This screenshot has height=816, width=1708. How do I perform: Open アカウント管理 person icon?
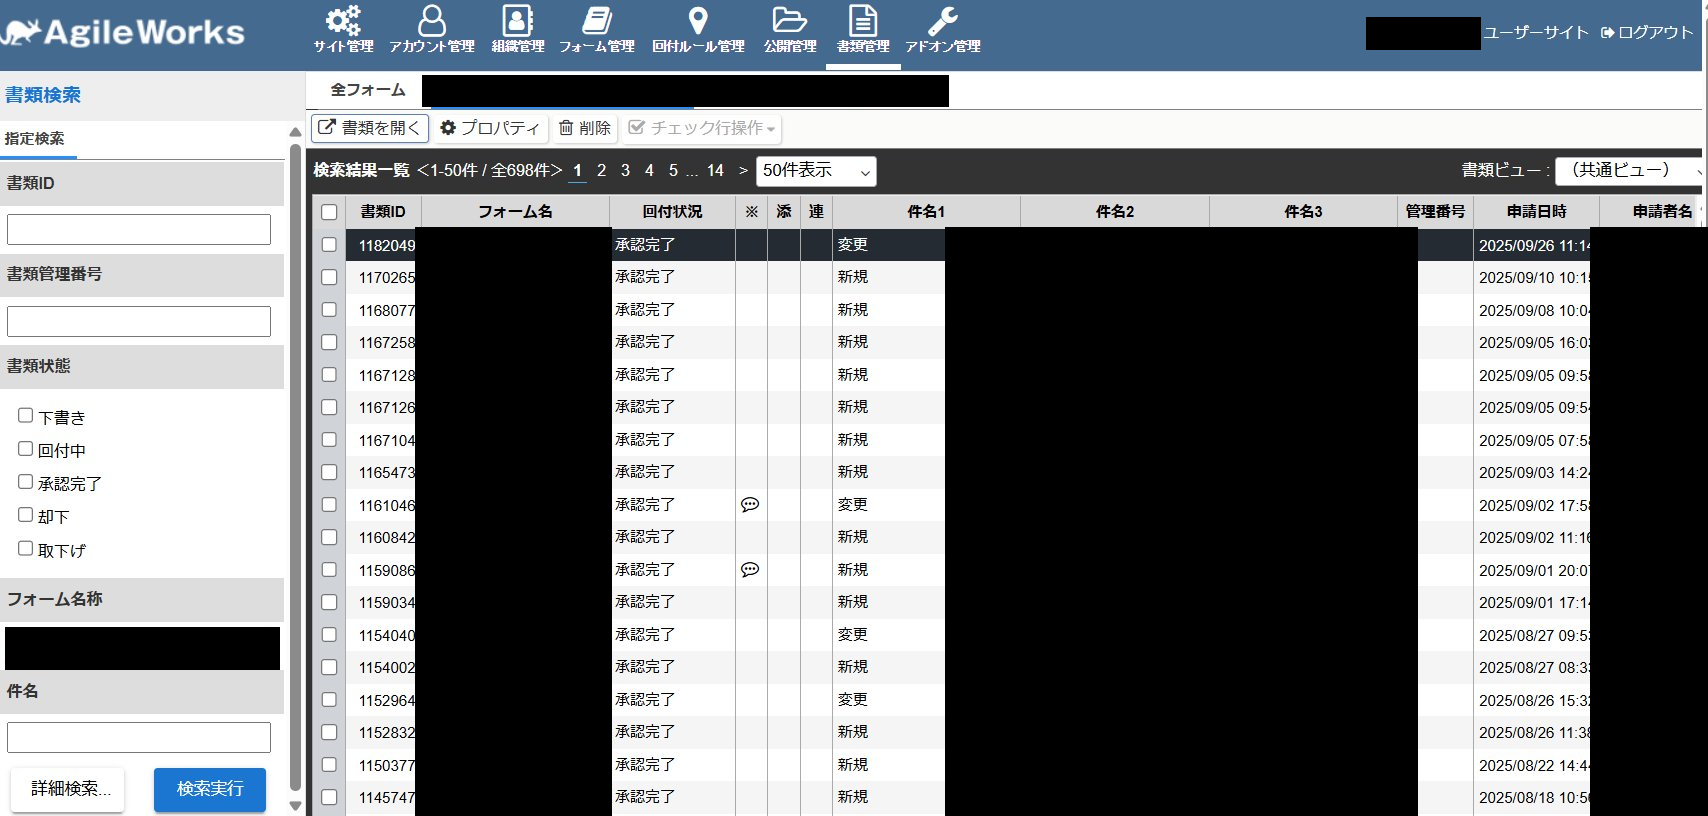432,20
